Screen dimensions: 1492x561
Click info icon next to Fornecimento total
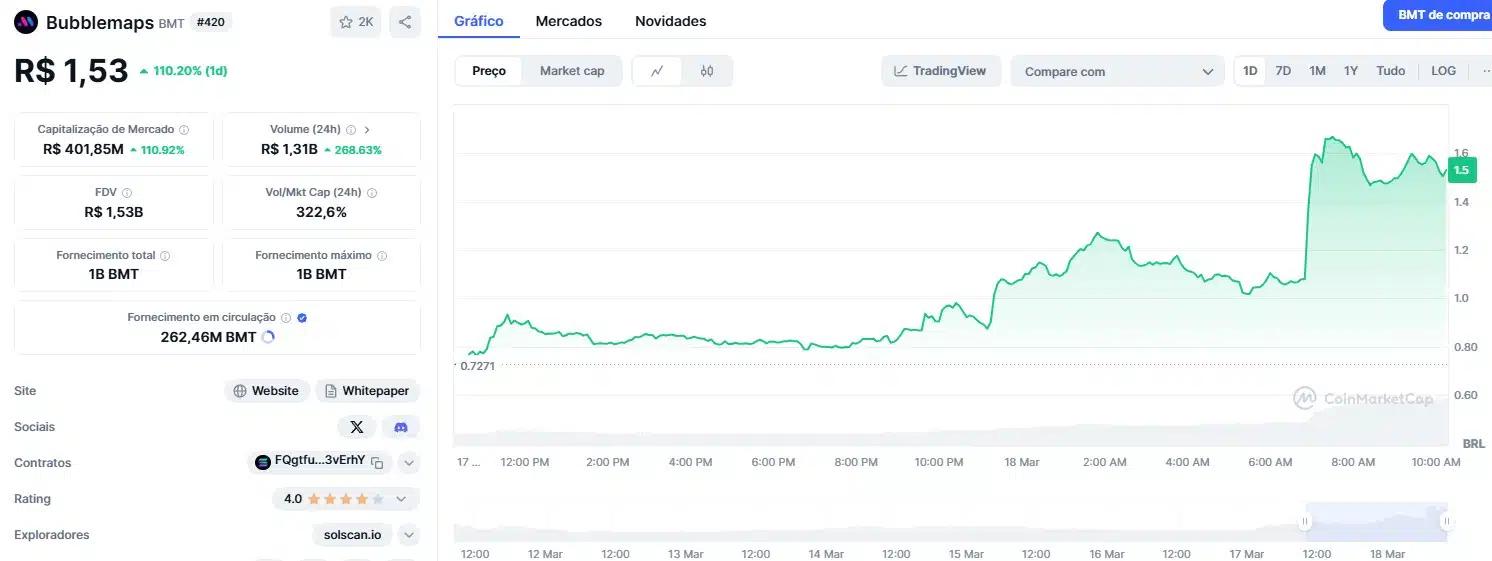(x=165, y=256)
